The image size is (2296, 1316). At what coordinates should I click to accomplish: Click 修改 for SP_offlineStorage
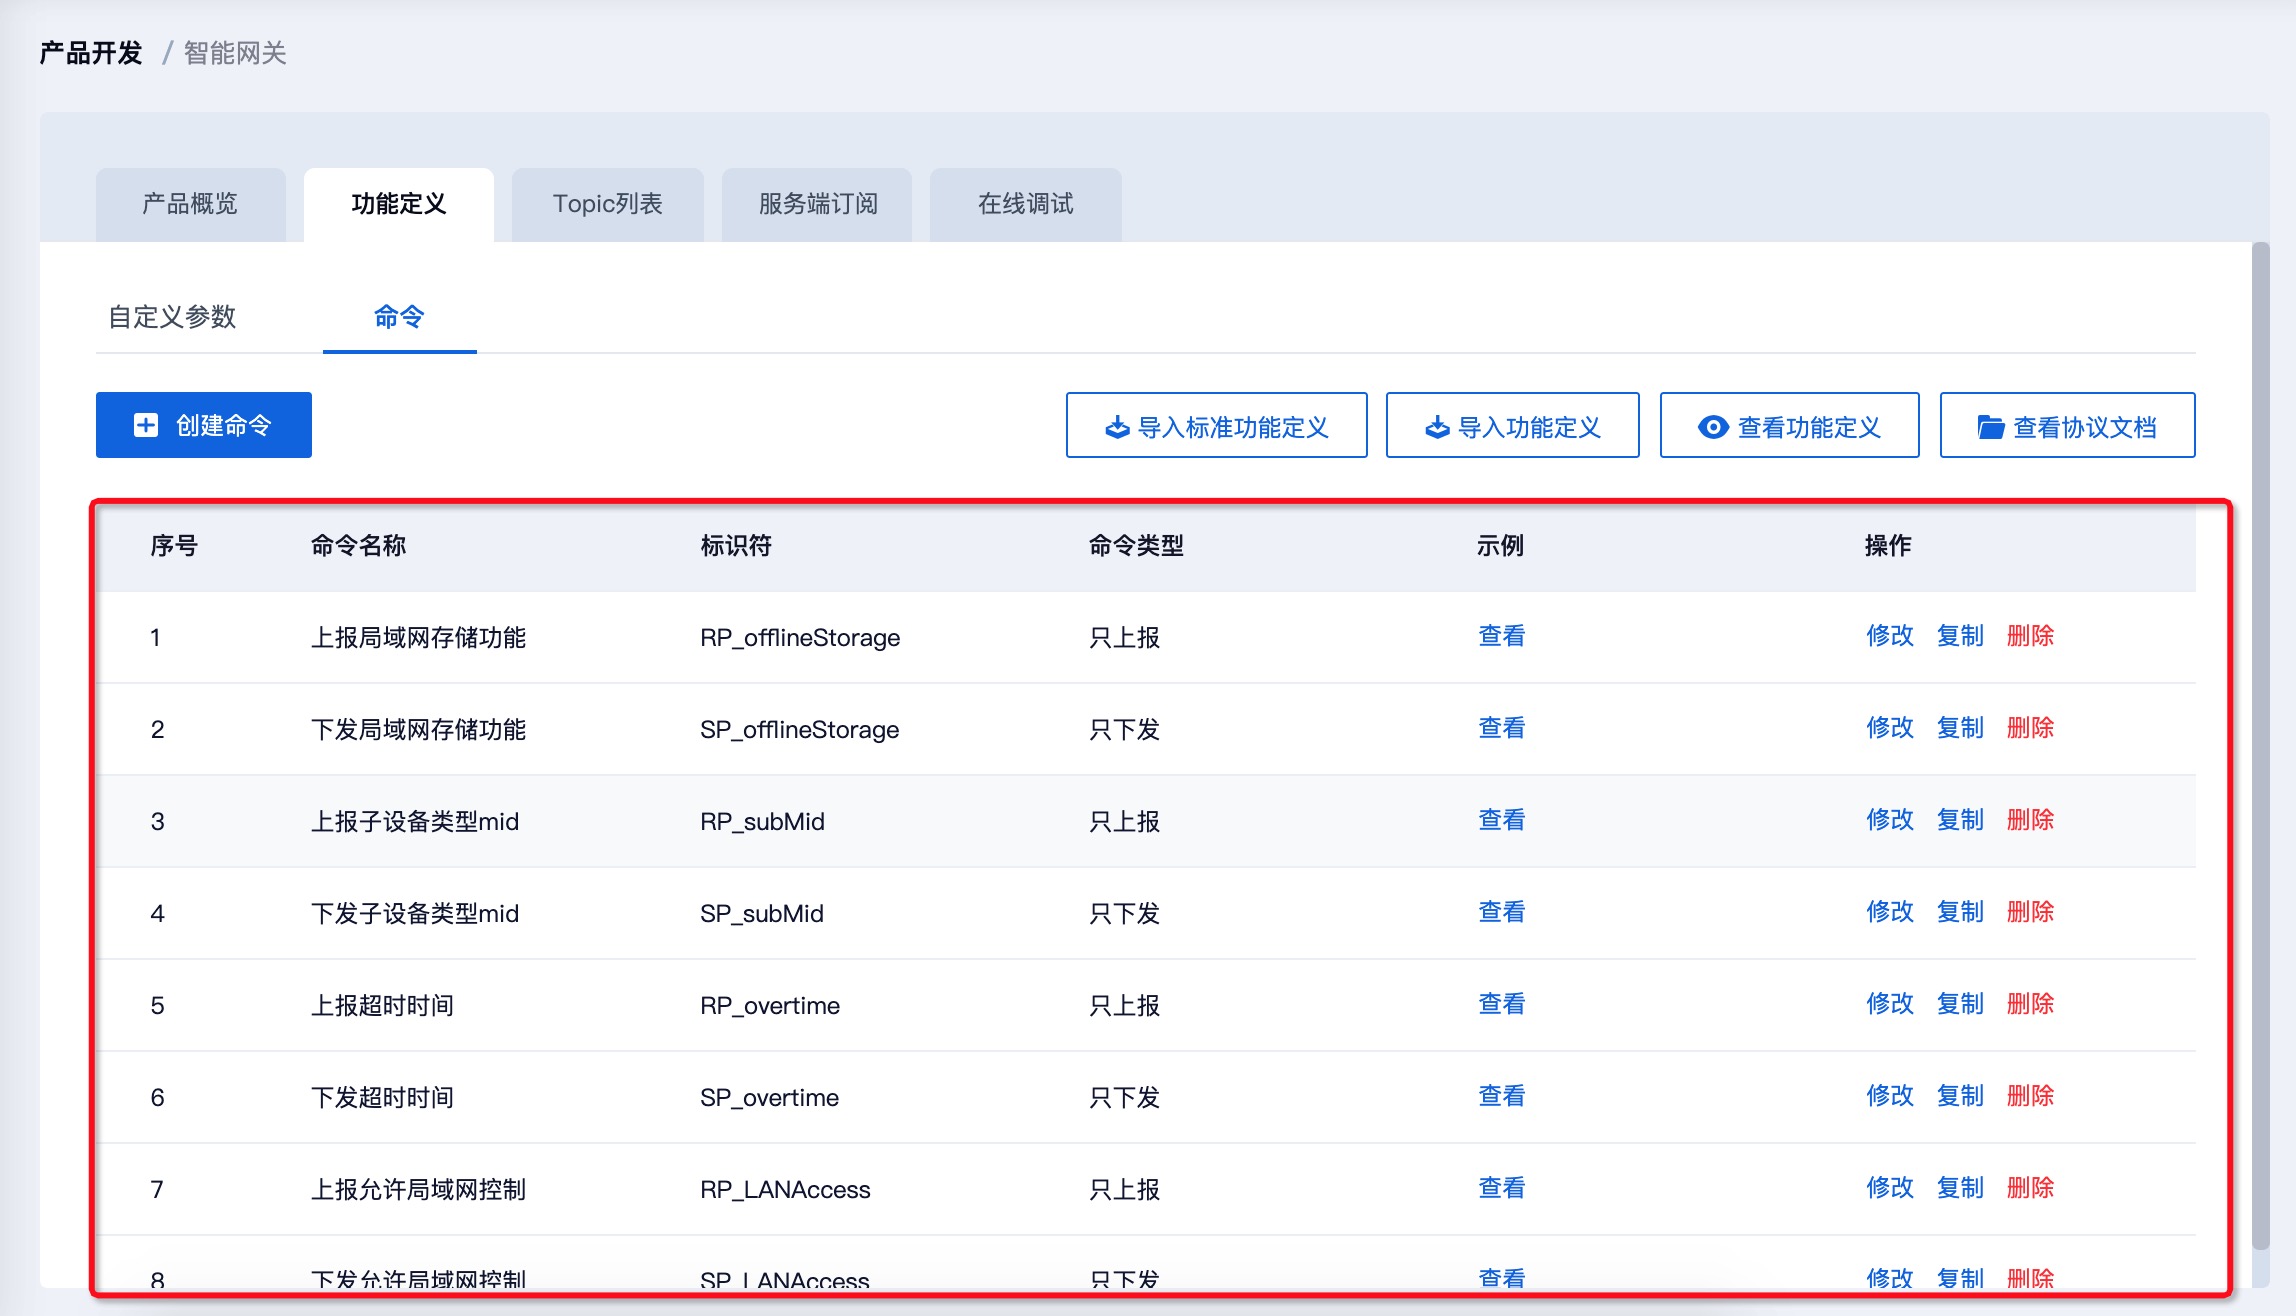point(1889,728)
